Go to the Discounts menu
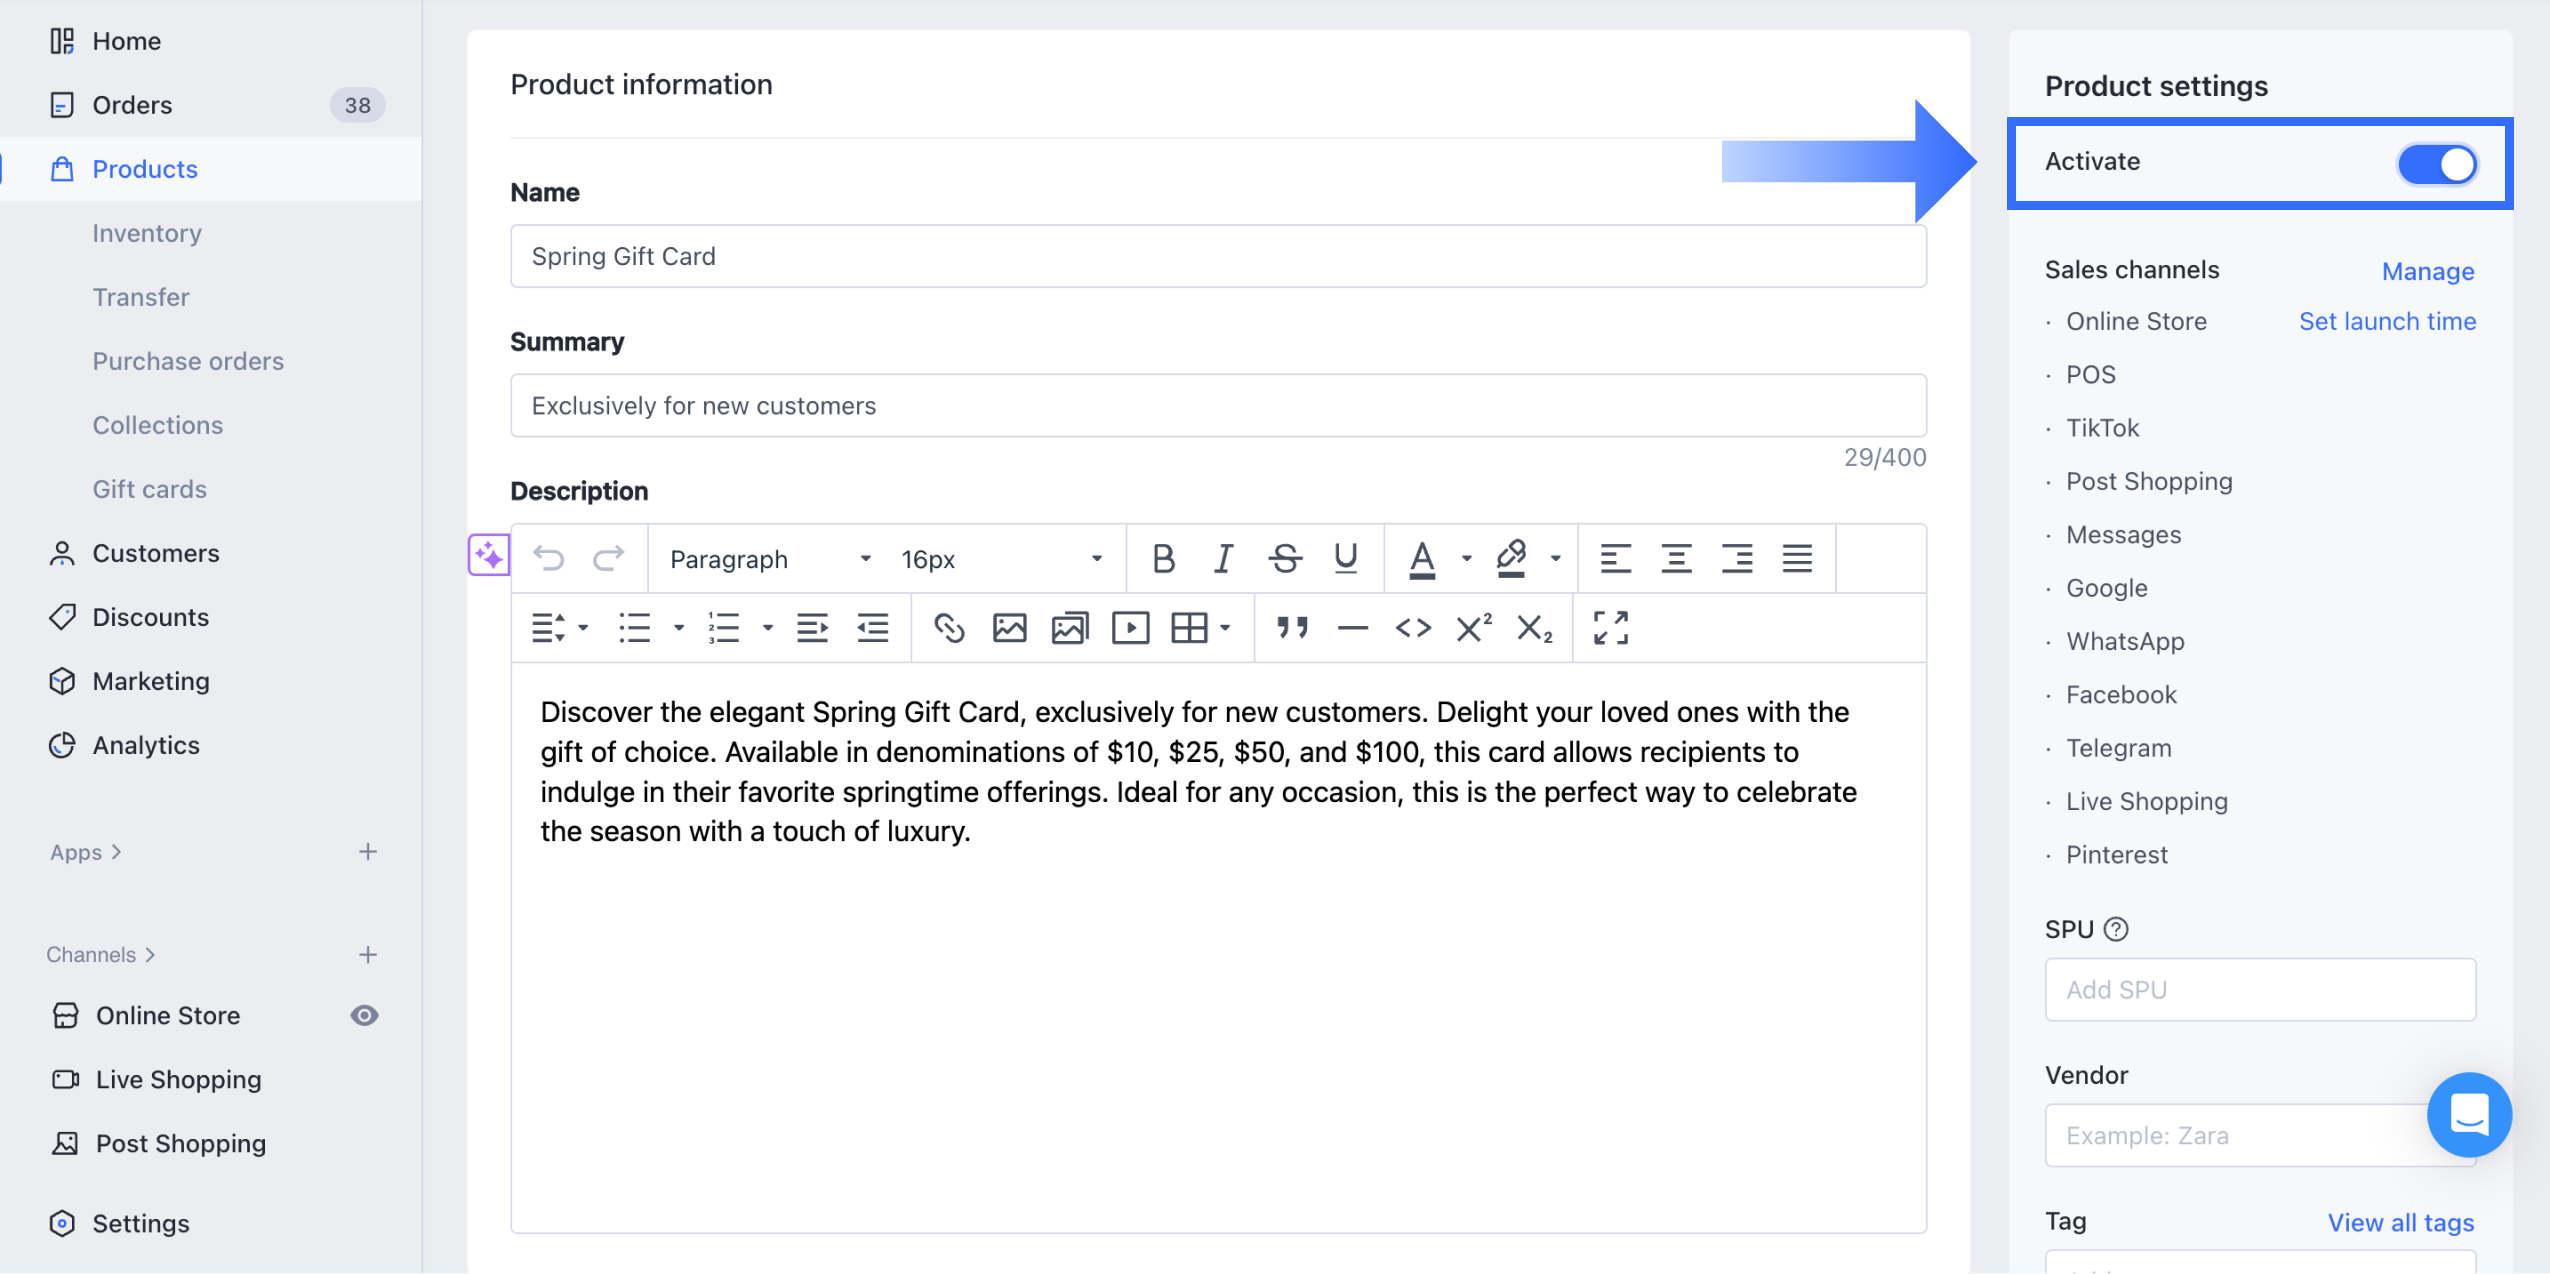 tap(150, 617)
